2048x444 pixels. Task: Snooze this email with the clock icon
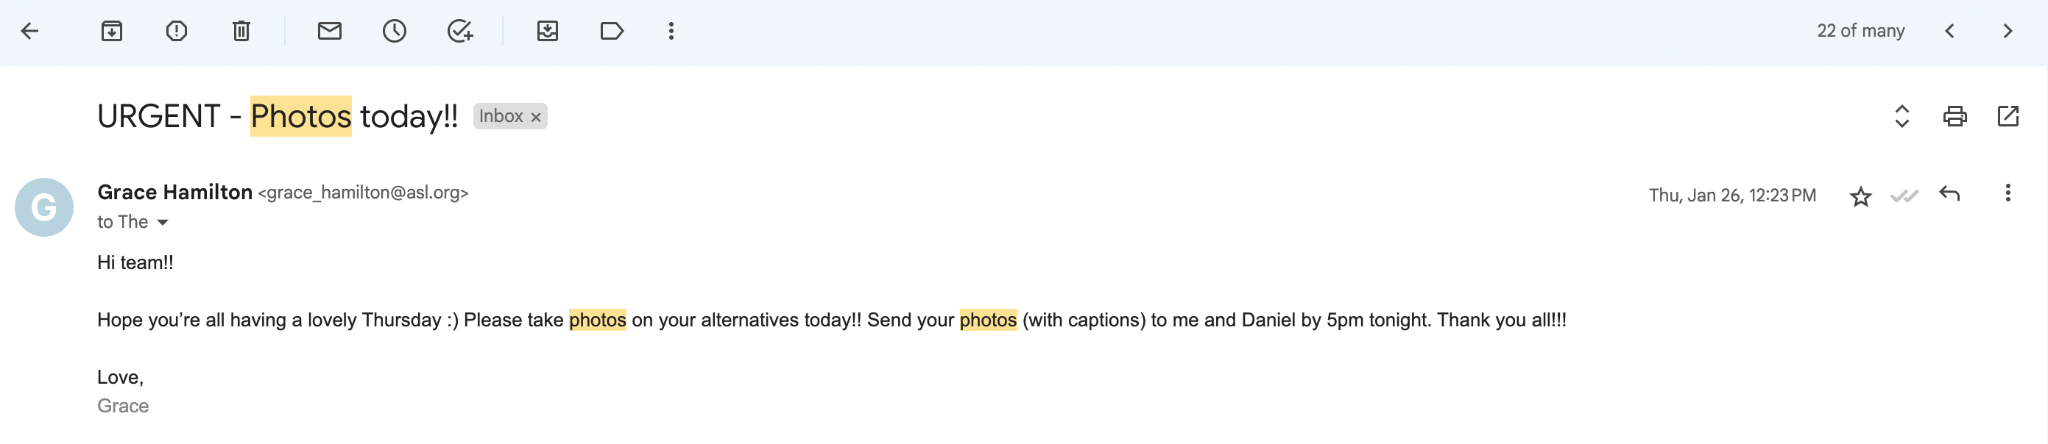pos(394,31)
